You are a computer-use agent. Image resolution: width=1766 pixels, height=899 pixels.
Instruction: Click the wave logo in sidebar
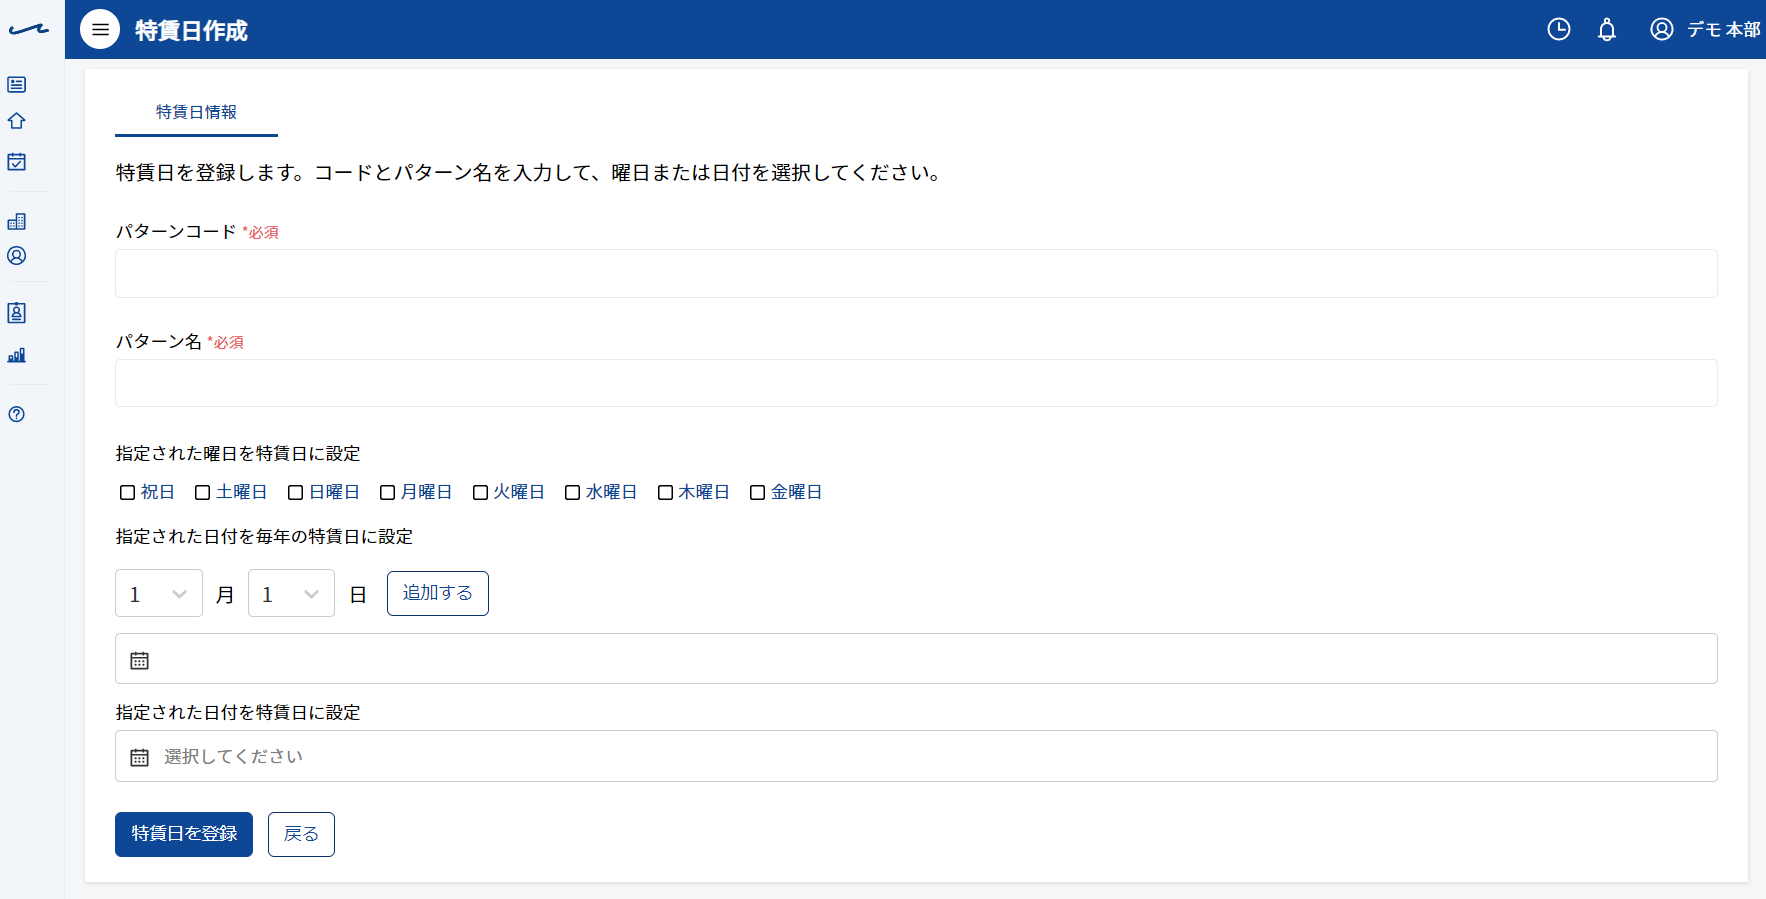[29, 30]
